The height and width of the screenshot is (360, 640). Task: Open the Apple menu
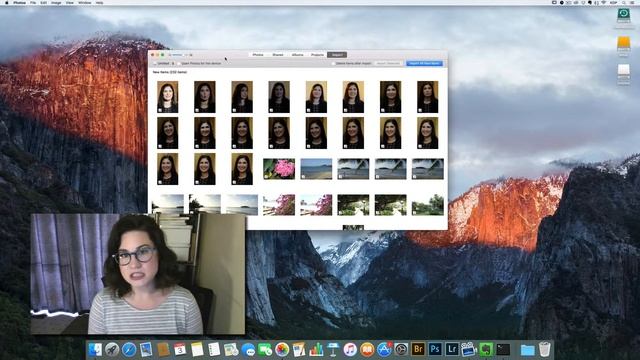[x=7, y=2]
